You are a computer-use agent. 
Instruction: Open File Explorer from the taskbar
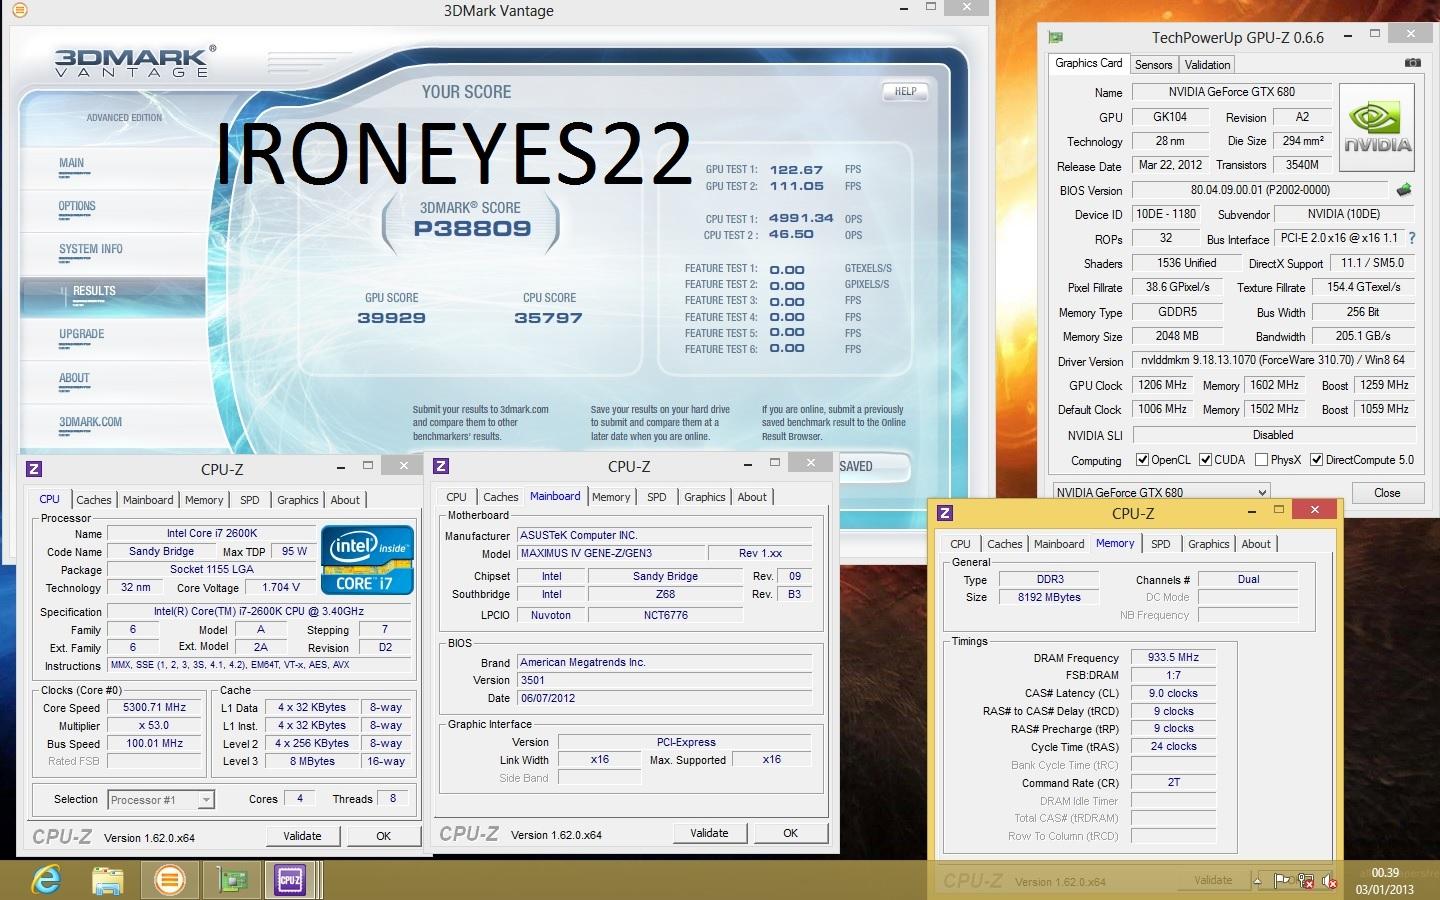tap(108, 880)
